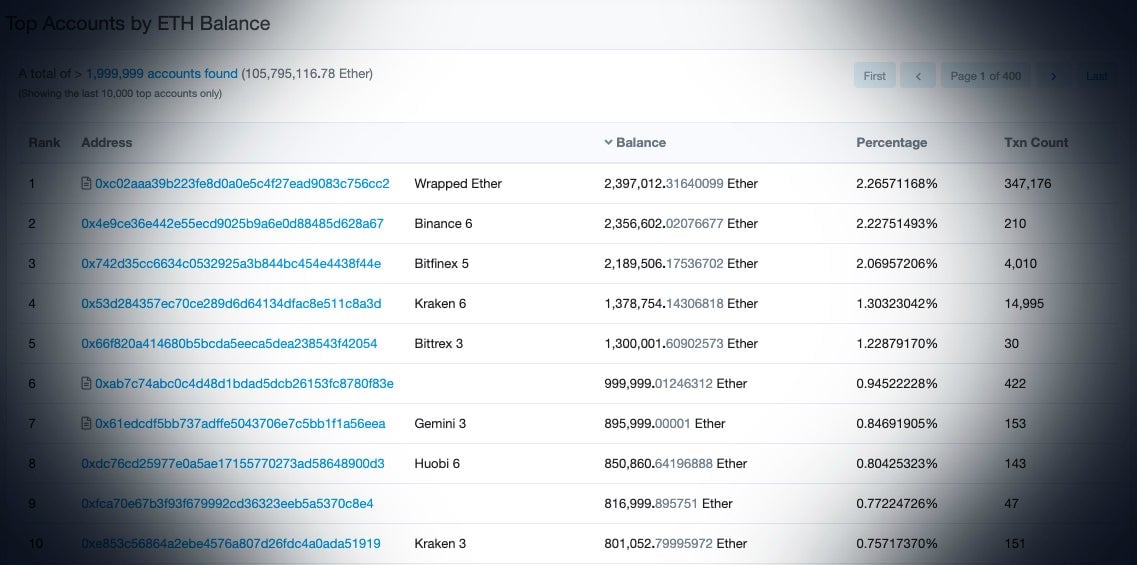Open Bitfinex 5 address 0x742d35cc6634
This screenshot has height=565, width=1137.
[x=231, y=263]
